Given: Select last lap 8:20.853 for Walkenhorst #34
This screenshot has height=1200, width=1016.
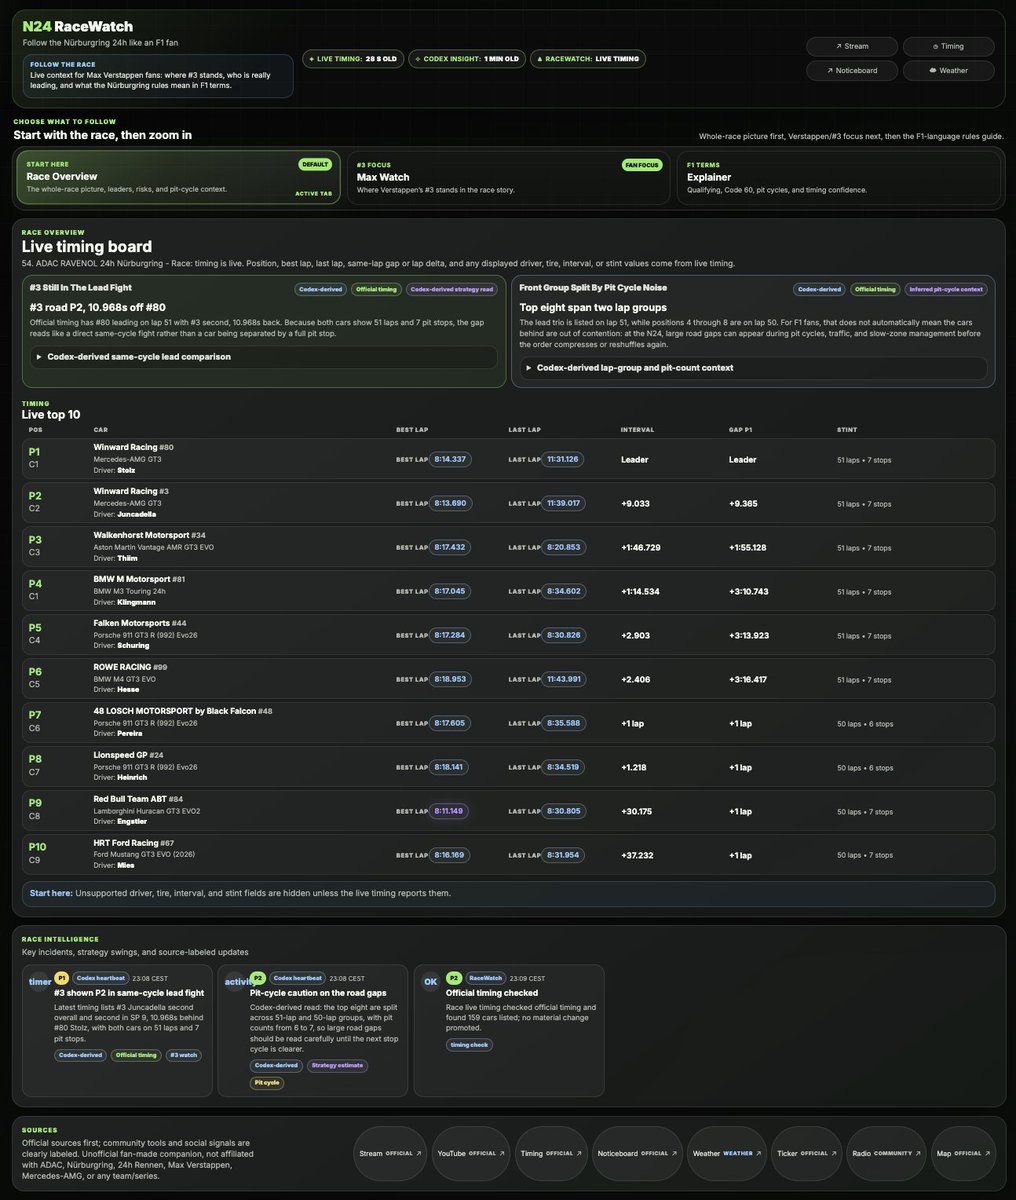Looking at the screenshot, I should [x=563, y=547].
